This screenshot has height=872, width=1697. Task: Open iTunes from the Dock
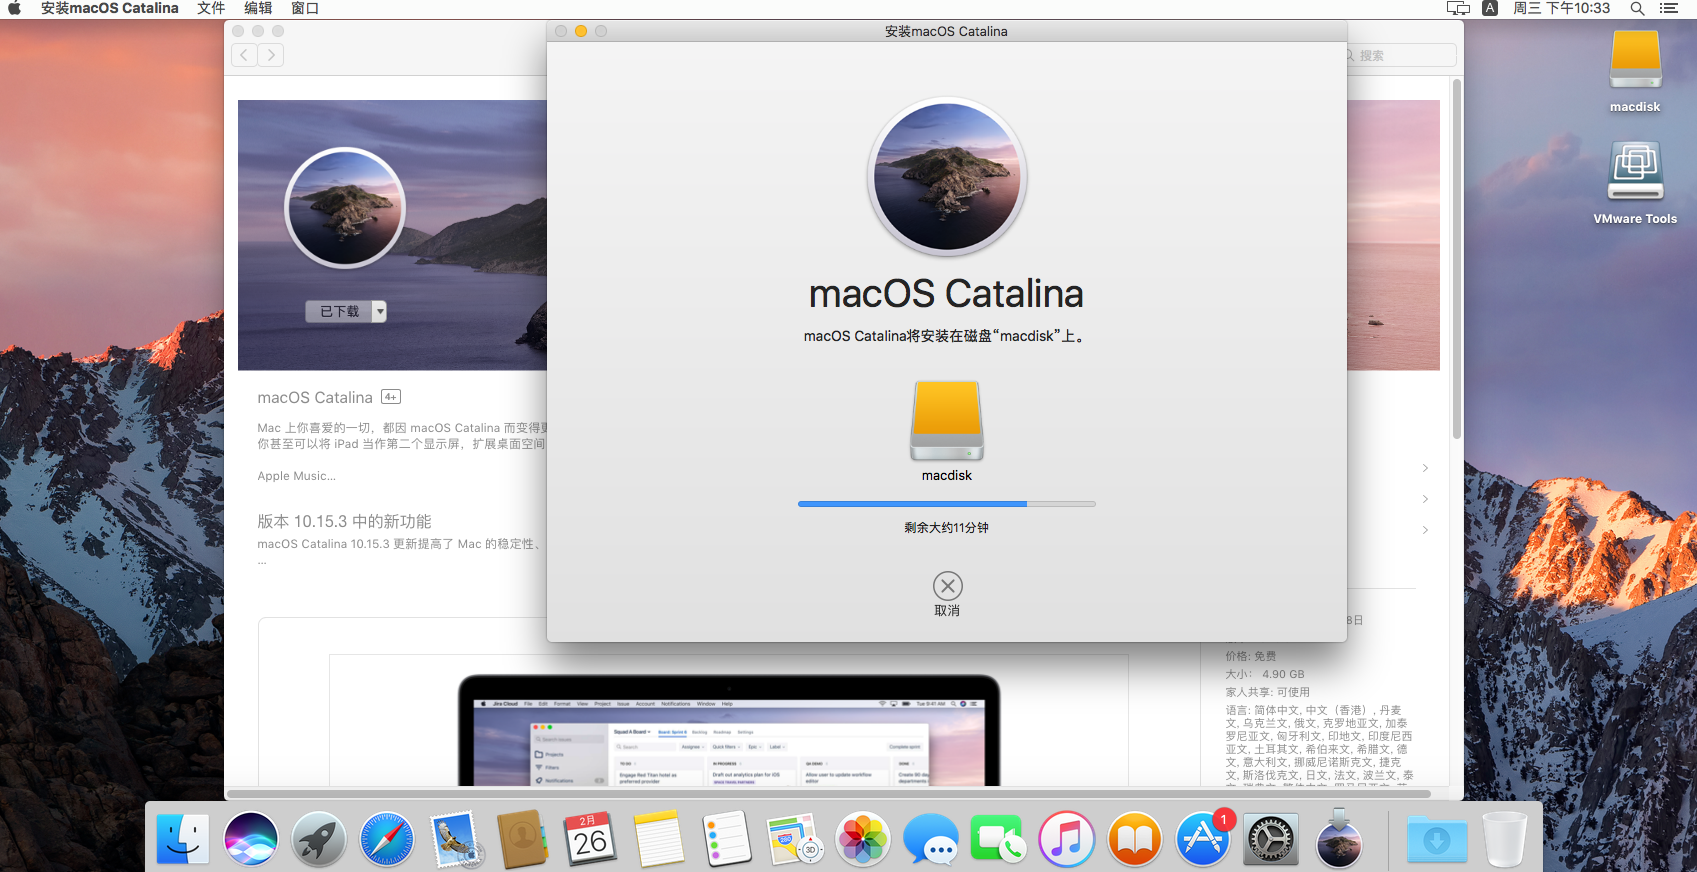1067,838
